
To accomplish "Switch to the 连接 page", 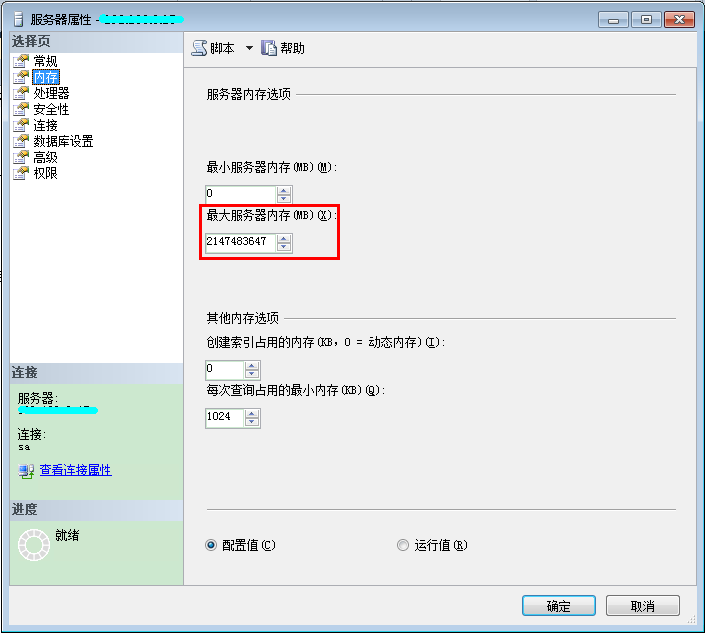I will click(45, 125).
